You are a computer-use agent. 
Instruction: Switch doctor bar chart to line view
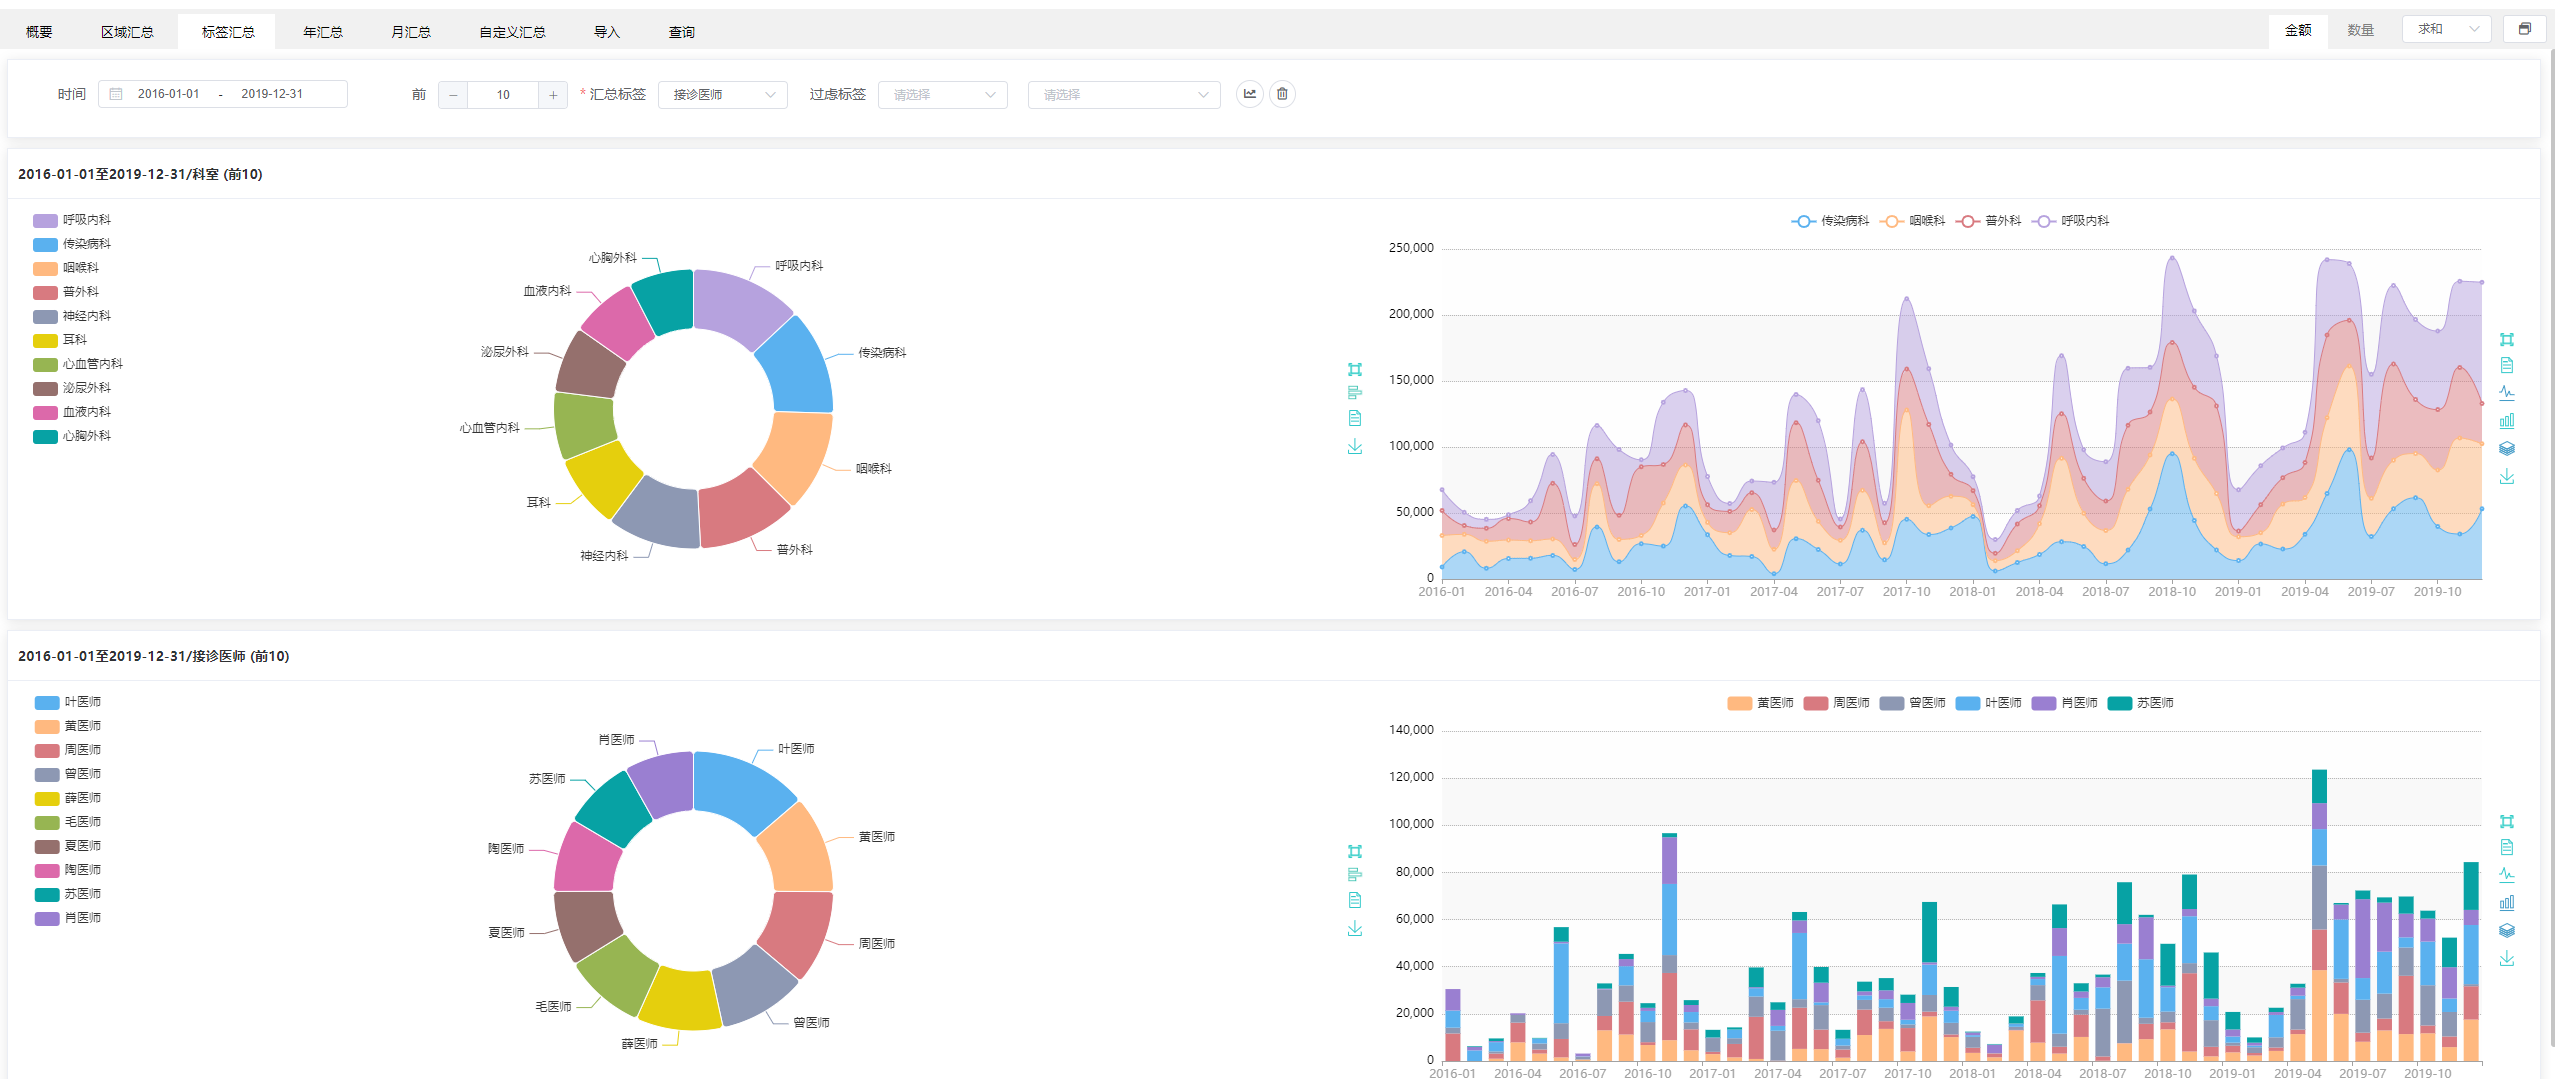click(x=2506, y=875)
